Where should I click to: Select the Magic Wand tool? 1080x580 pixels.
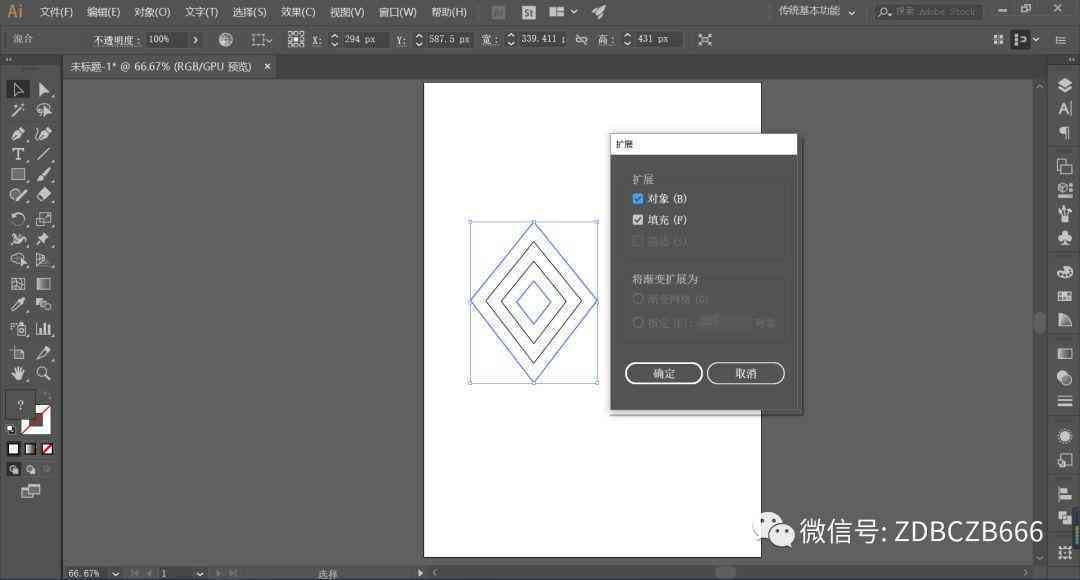(18, 110)
